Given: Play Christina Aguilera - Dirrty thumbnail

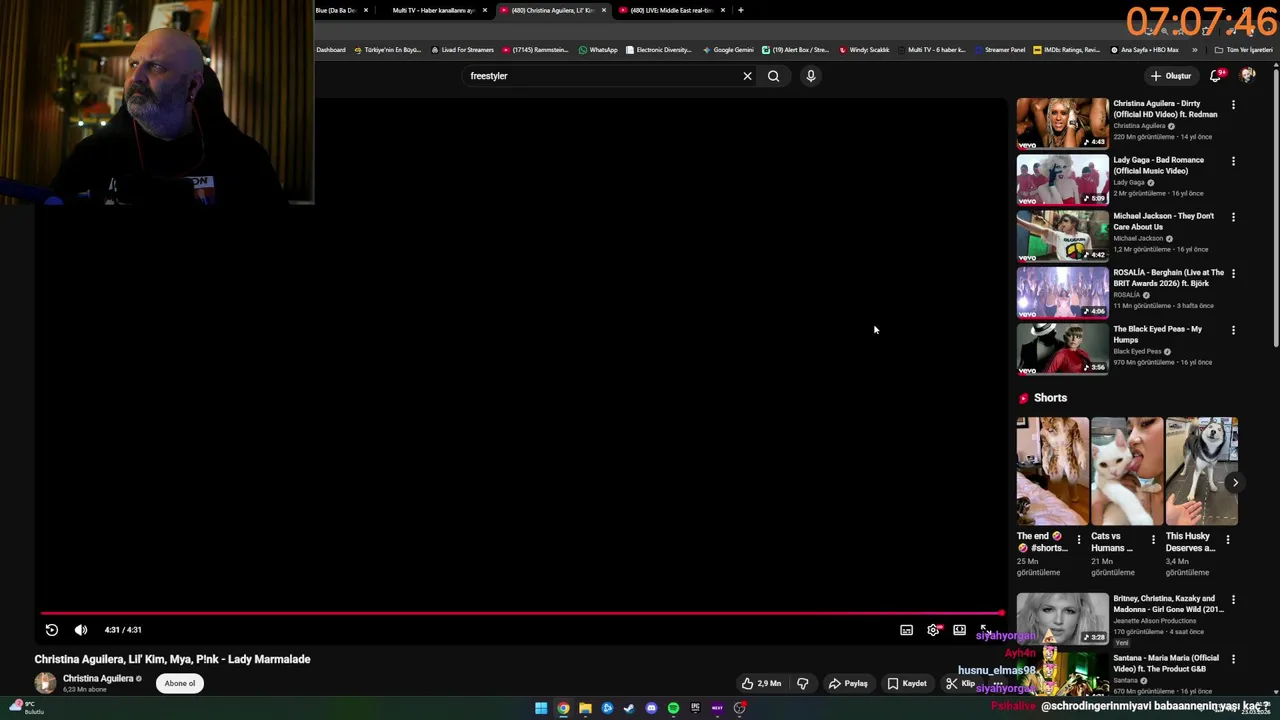Looking at the screenshot, I should (1062, 123).
